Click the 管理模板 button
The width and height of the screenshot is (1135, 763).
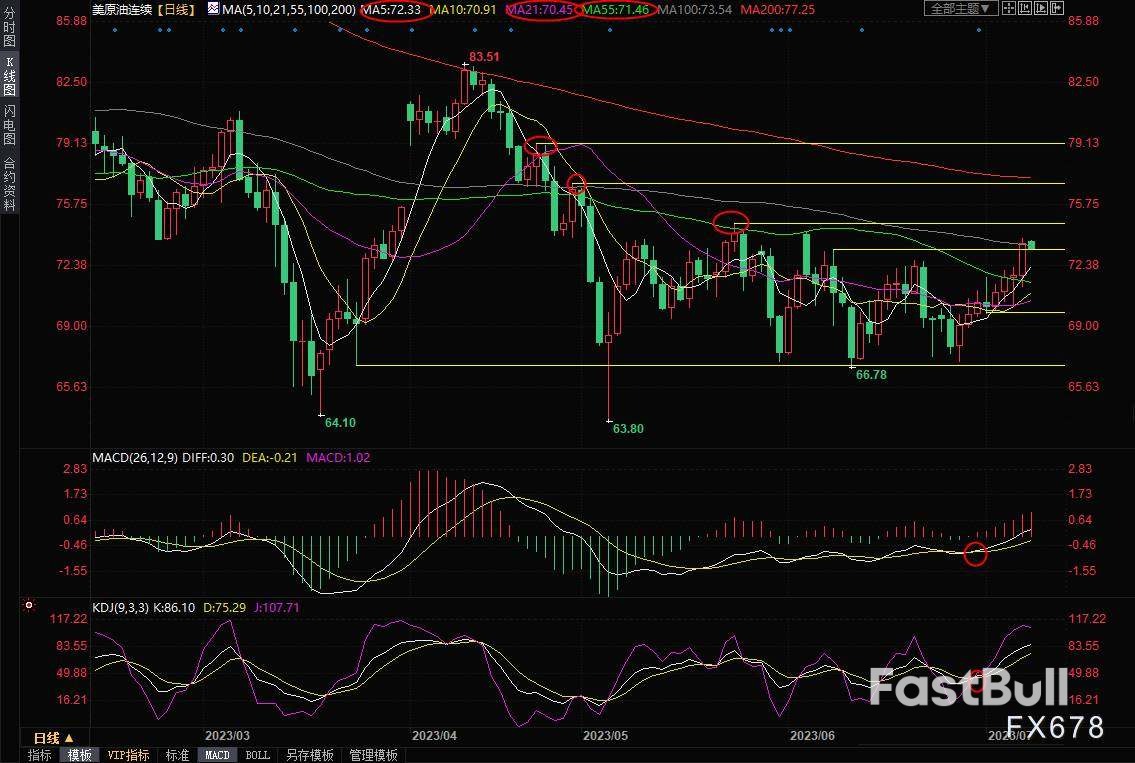373,755
